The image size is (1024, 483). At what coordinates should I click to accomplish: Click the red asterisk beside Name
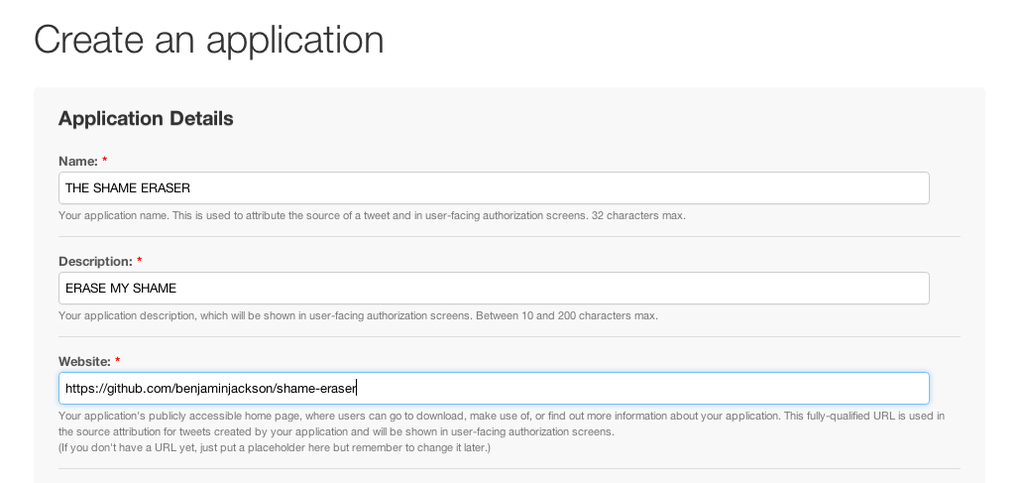(104, 161)
